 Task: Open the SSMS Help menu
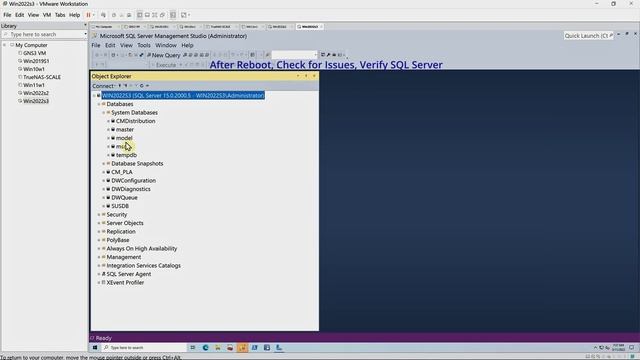(x=187, y=45)
